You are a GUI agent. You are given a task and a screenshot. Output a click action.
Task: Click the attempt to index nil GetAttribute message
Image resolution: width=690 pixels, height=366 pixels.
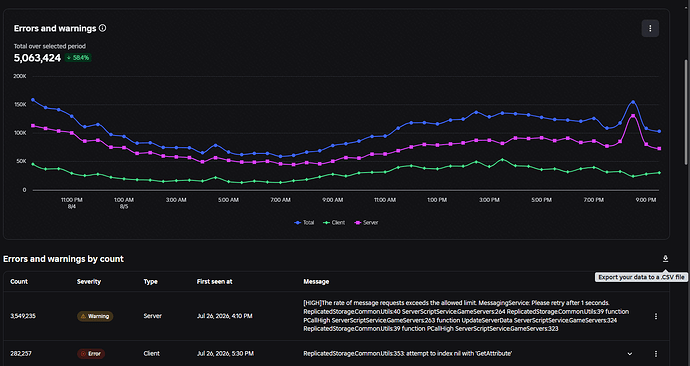pyautogui.click(x=407, y=354)
